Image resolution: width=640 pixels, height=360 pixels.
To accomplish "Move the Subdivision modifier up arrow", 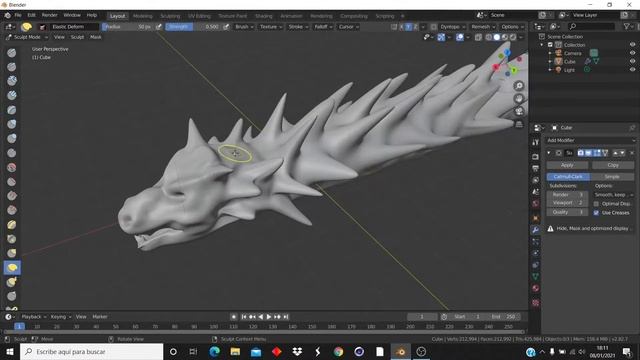I will pos(616,153).
